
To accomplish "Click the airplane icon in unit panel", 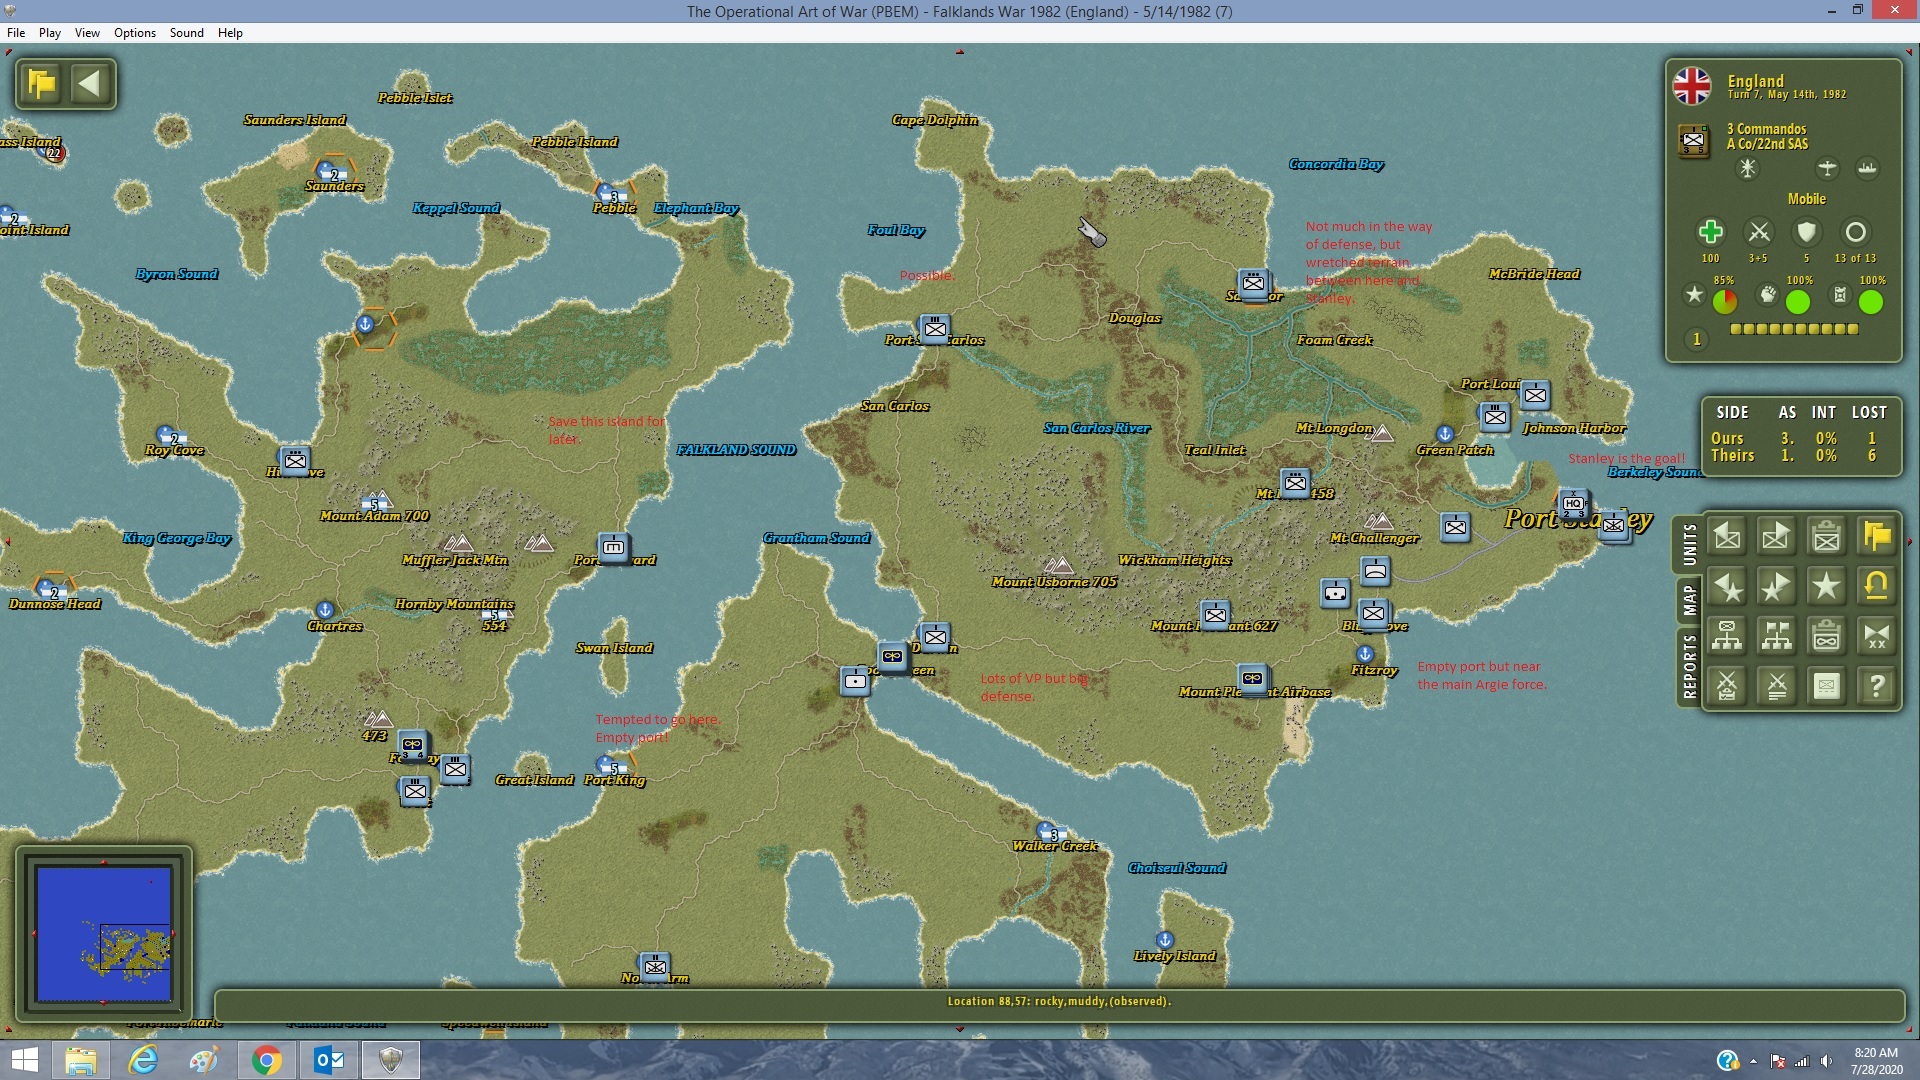I will pyautogui.click(x=1827, y=169).
